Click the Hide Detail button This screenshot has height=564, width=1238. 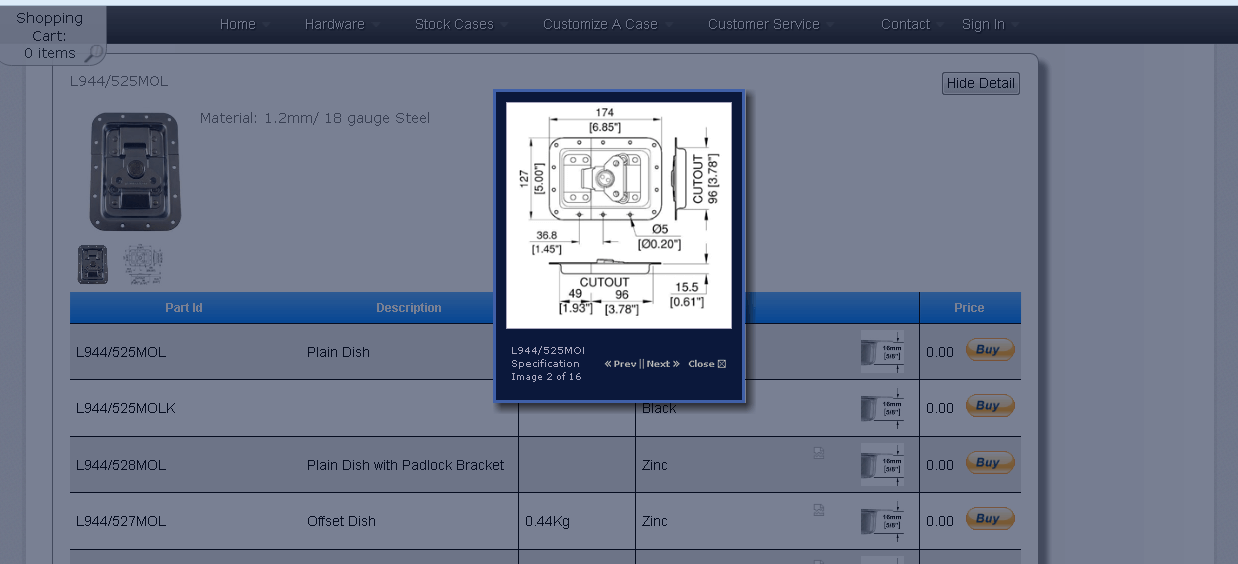click(980, 83)
